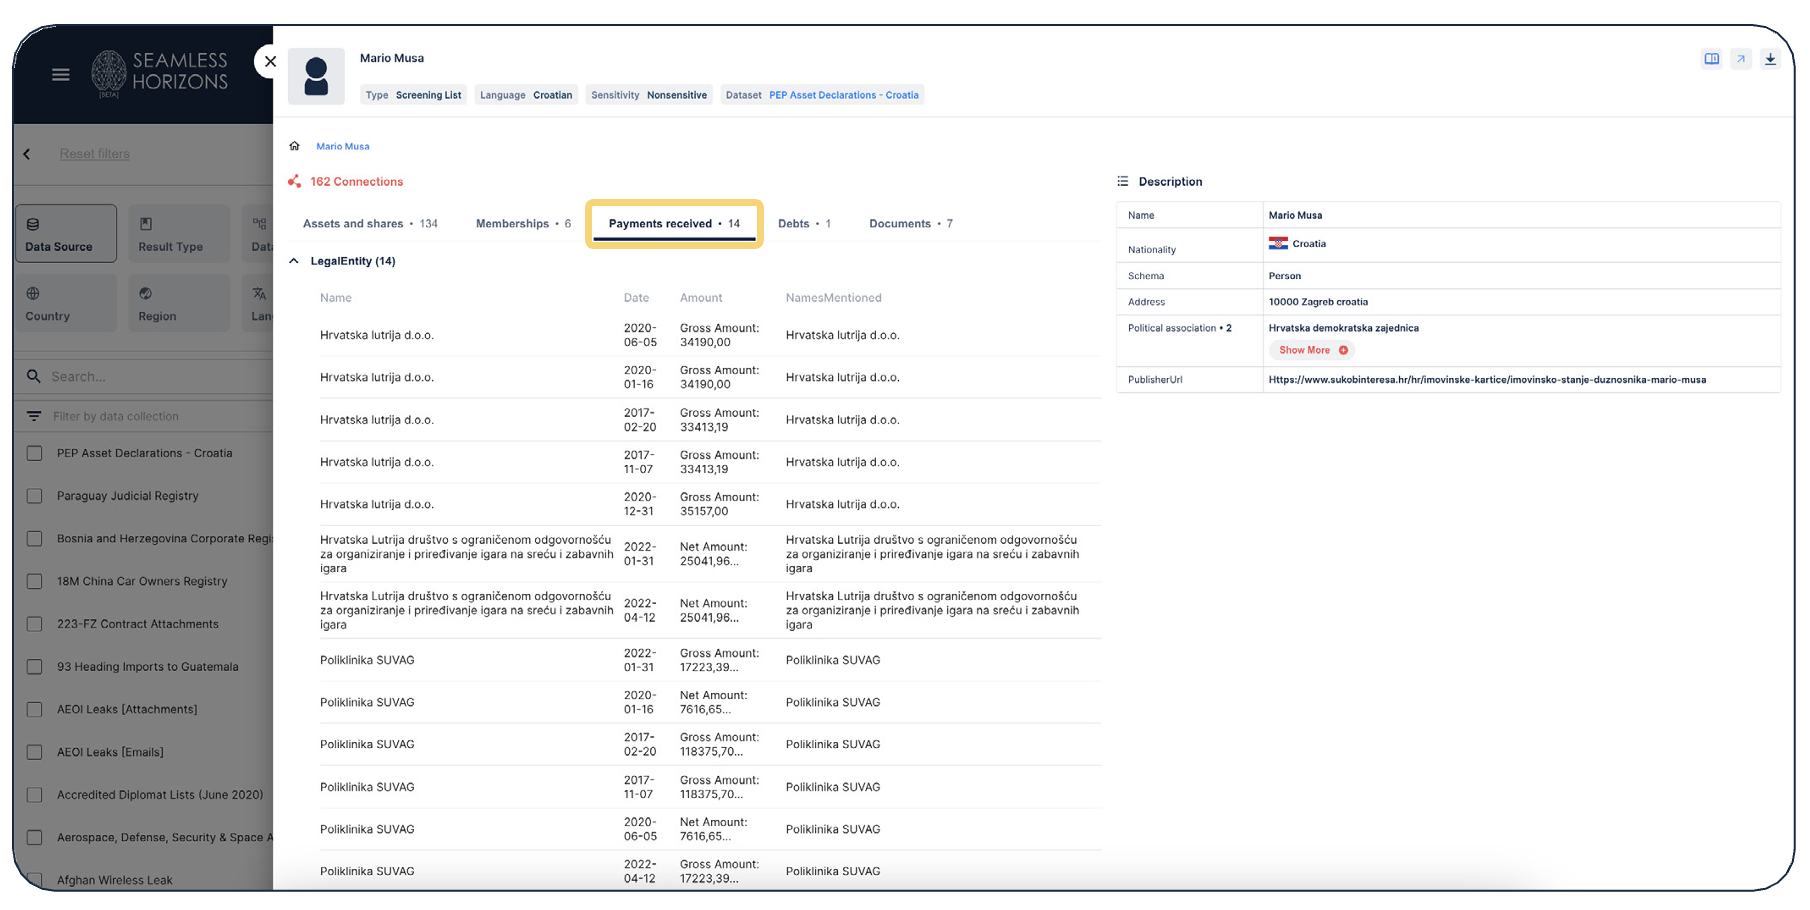This screenshot has width=1810, height=910.
Task: Check Aerospace, Defense, Security & Space checkbox
Action: point(35,838)
